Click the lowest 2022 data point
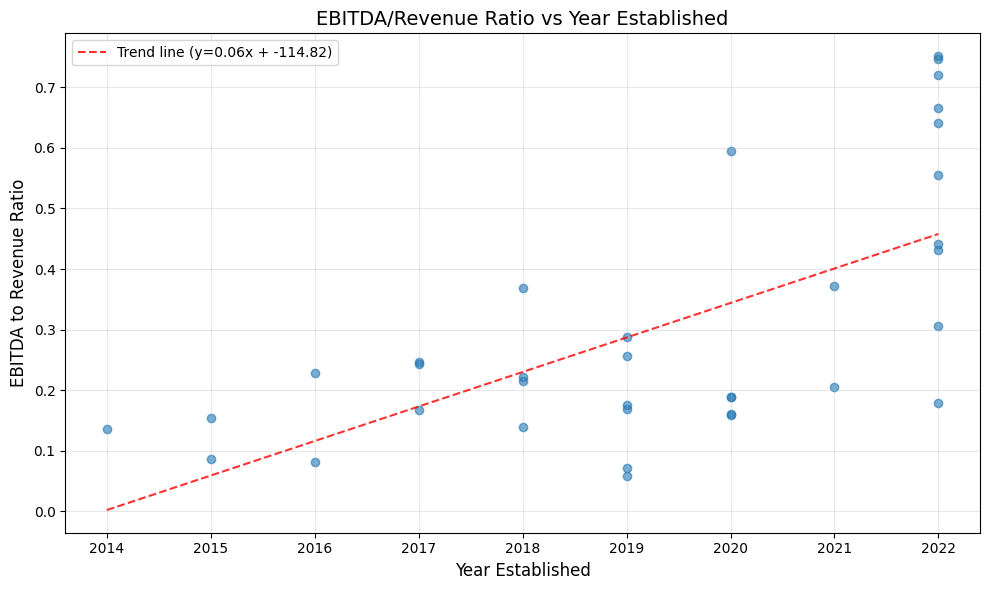Image resolution: width=989 pixels, height=590 pixels. tap(938, 403)
